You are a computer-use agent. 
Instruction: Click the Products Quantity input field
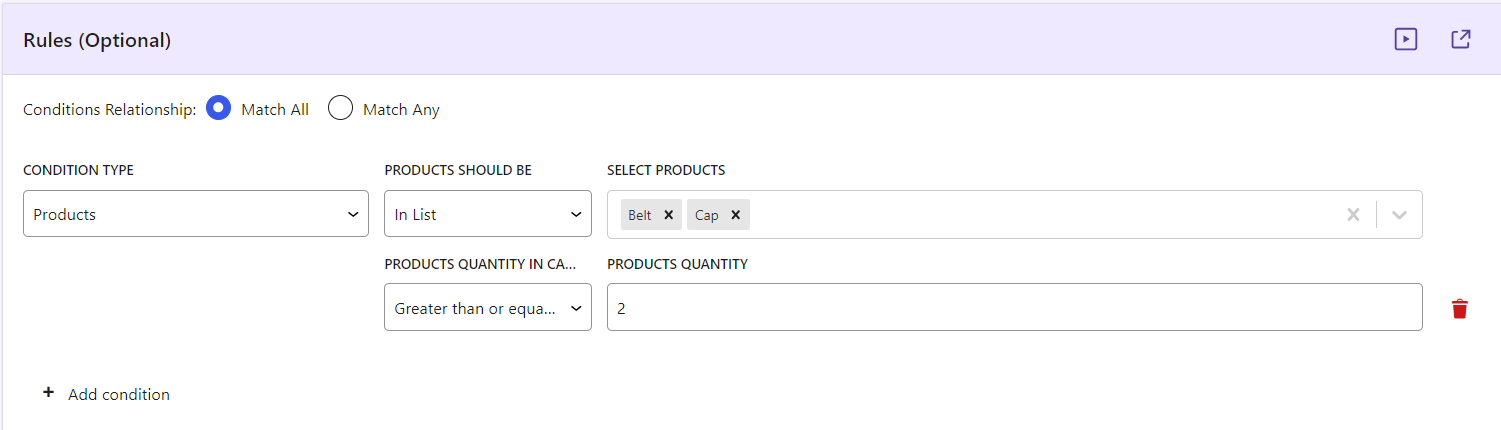(x=1015, y=308)
